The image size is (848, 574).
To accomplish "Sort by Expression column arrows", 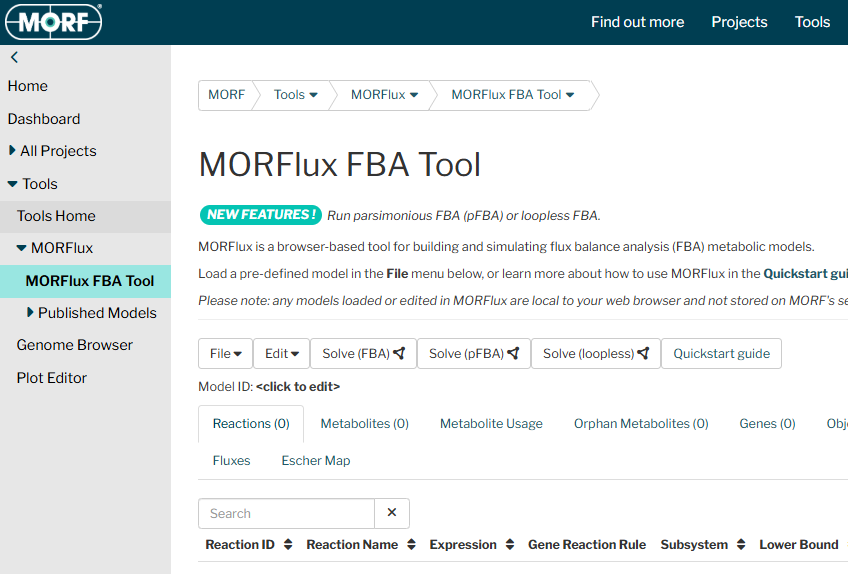I will (x=509, y=545).
